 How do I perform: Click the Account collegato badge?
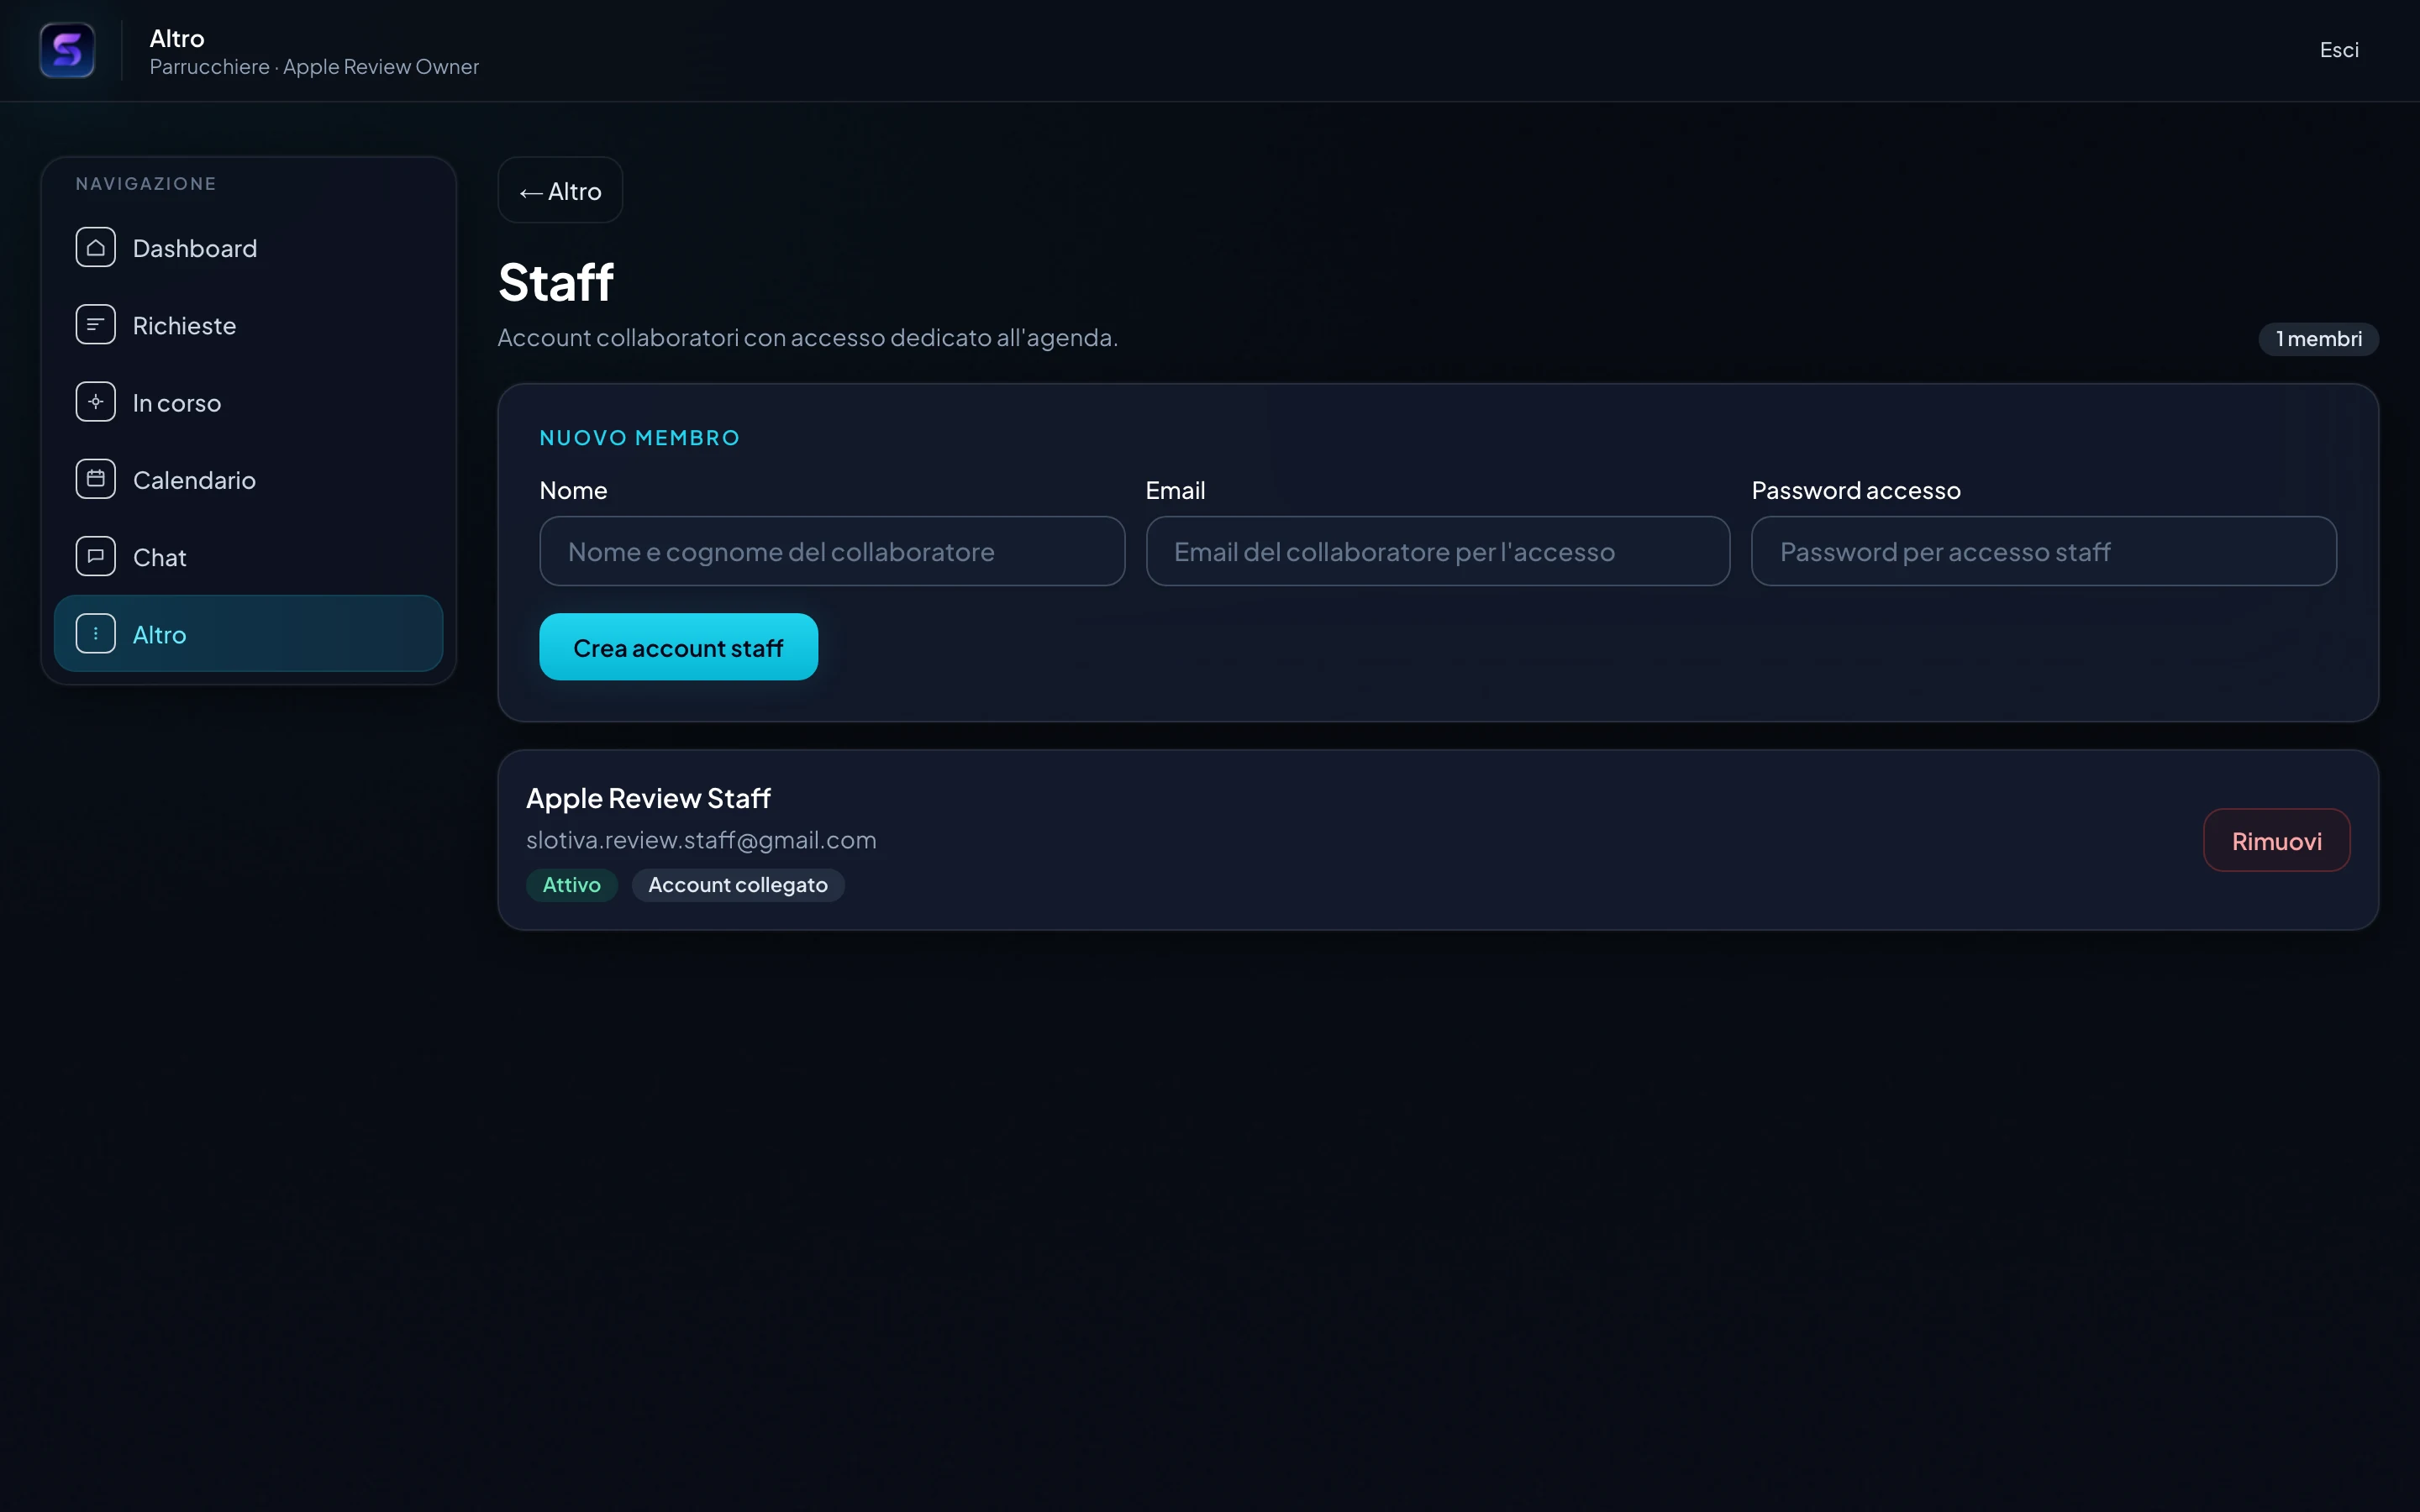(x=738, y=885)
